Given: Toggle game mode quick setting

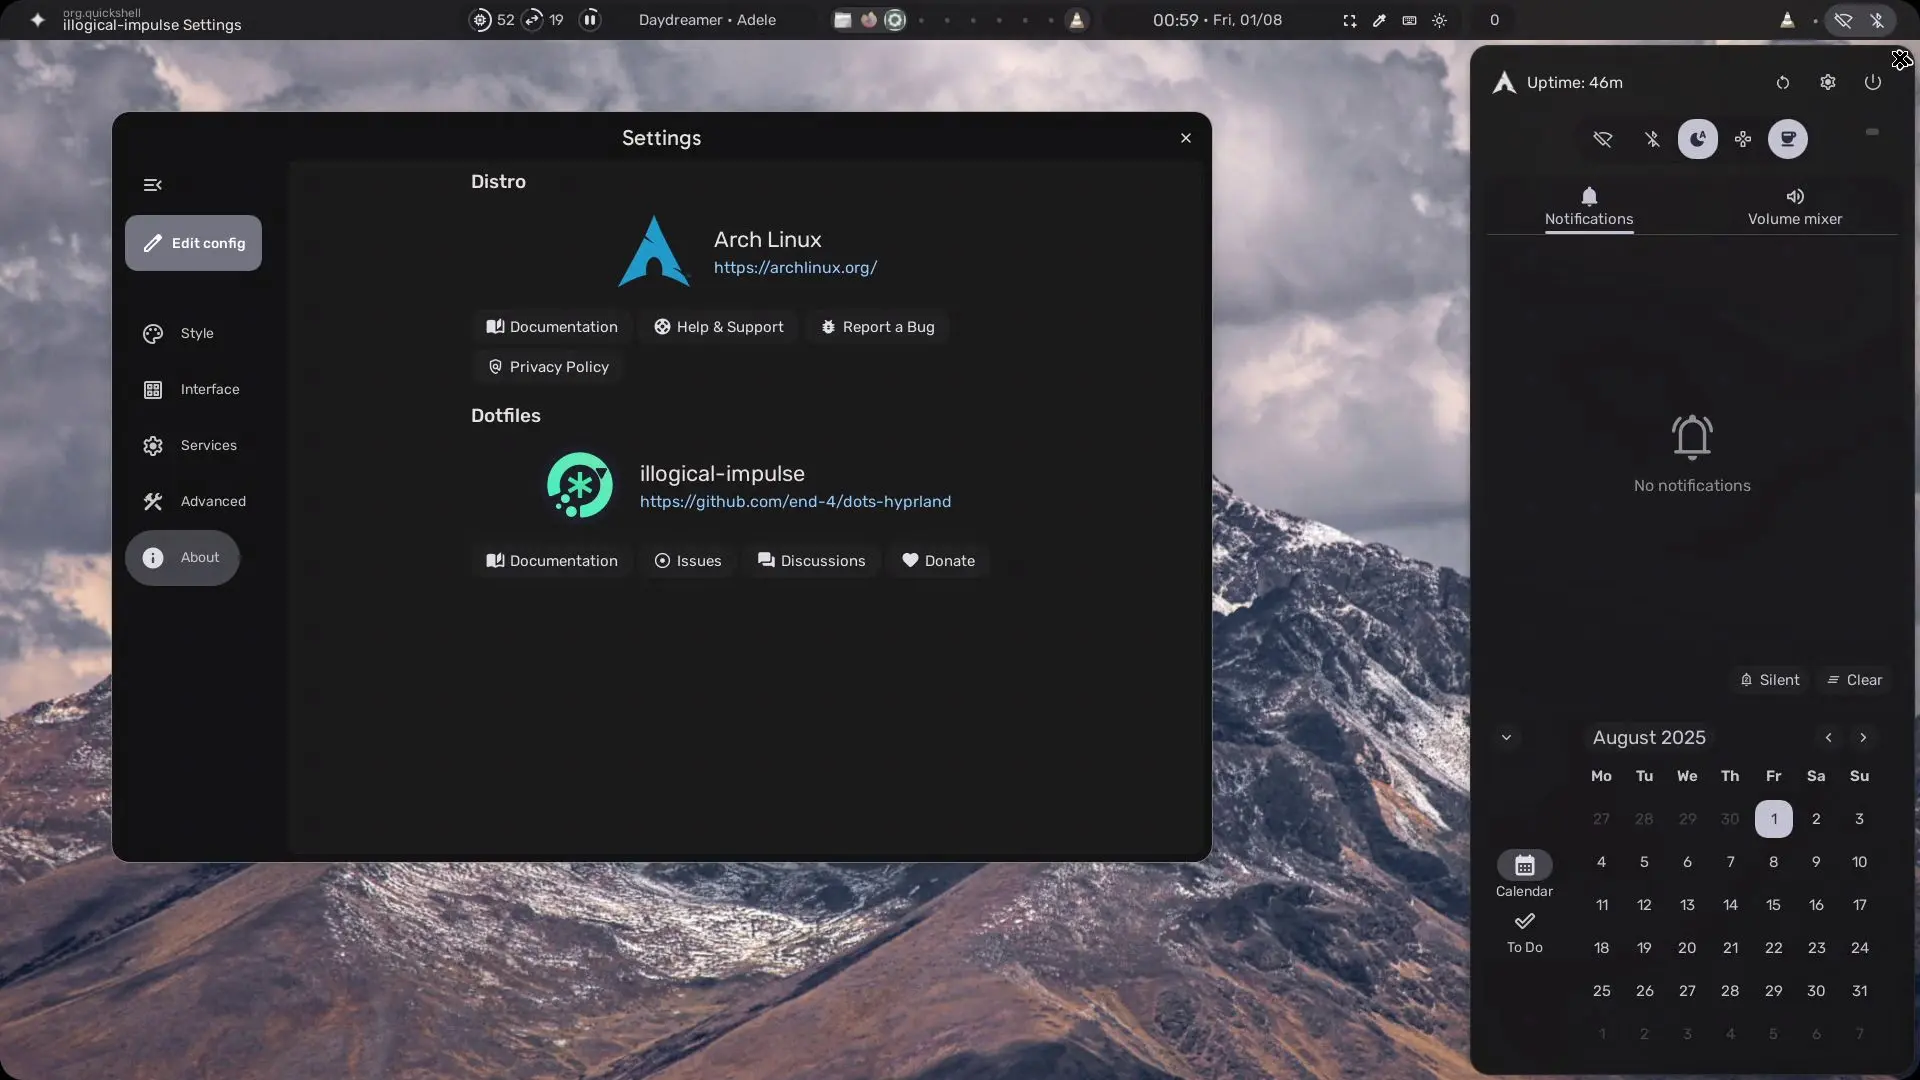Looking at the screenshot, I should click(1743, 139).
